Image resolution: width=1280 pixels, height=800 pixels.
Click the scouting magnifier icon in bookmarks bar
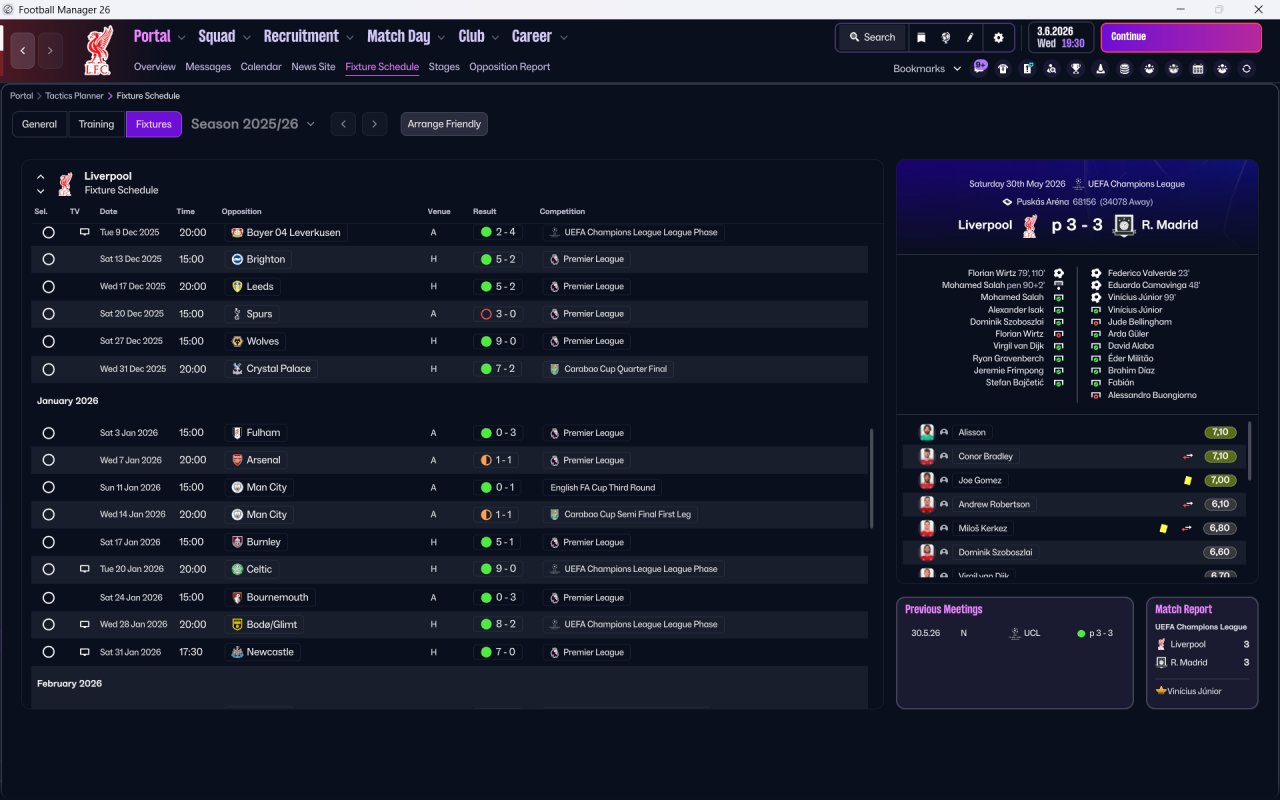(x=1051, y=69)
